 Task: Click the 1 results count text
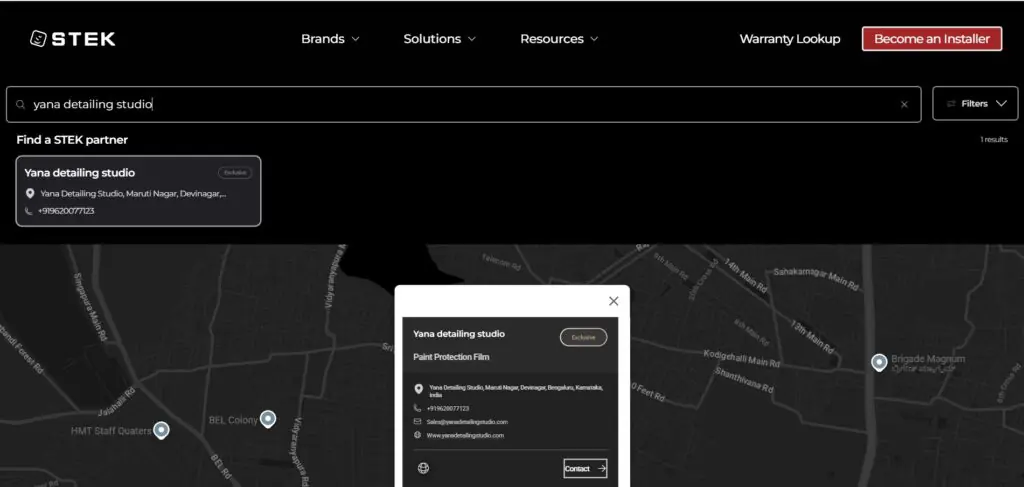[993, 140]
